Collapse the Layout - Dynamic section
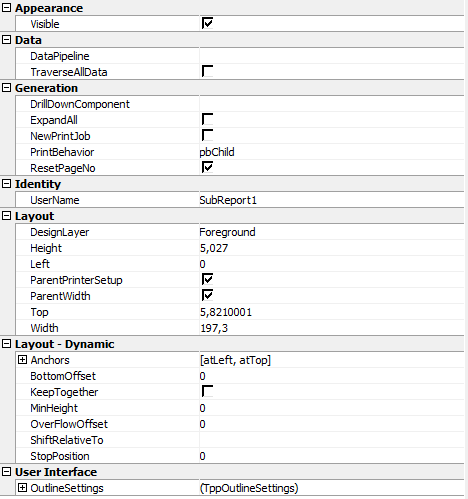 coord(6,344)
